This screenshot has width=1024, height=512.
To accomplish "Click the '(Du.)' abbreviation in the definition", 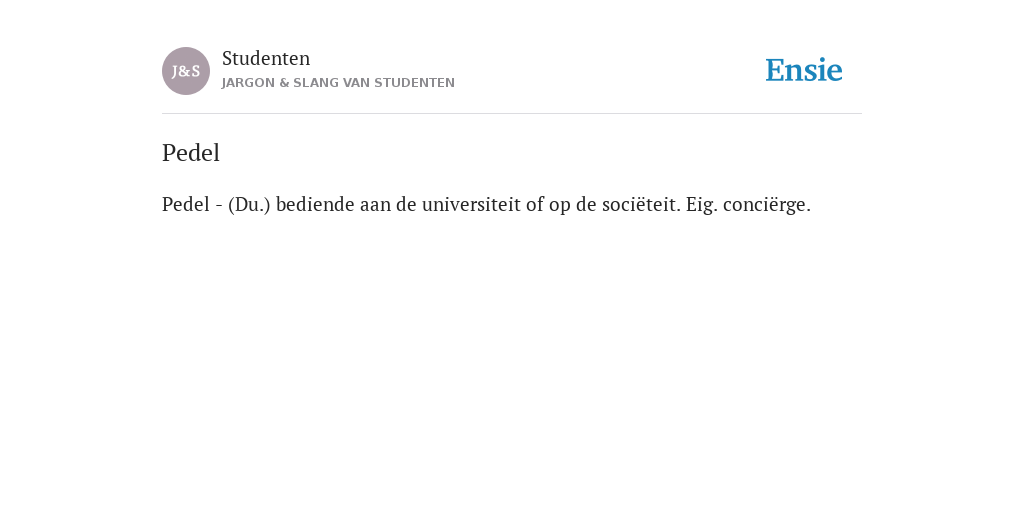I will click(x=249, y=204).
